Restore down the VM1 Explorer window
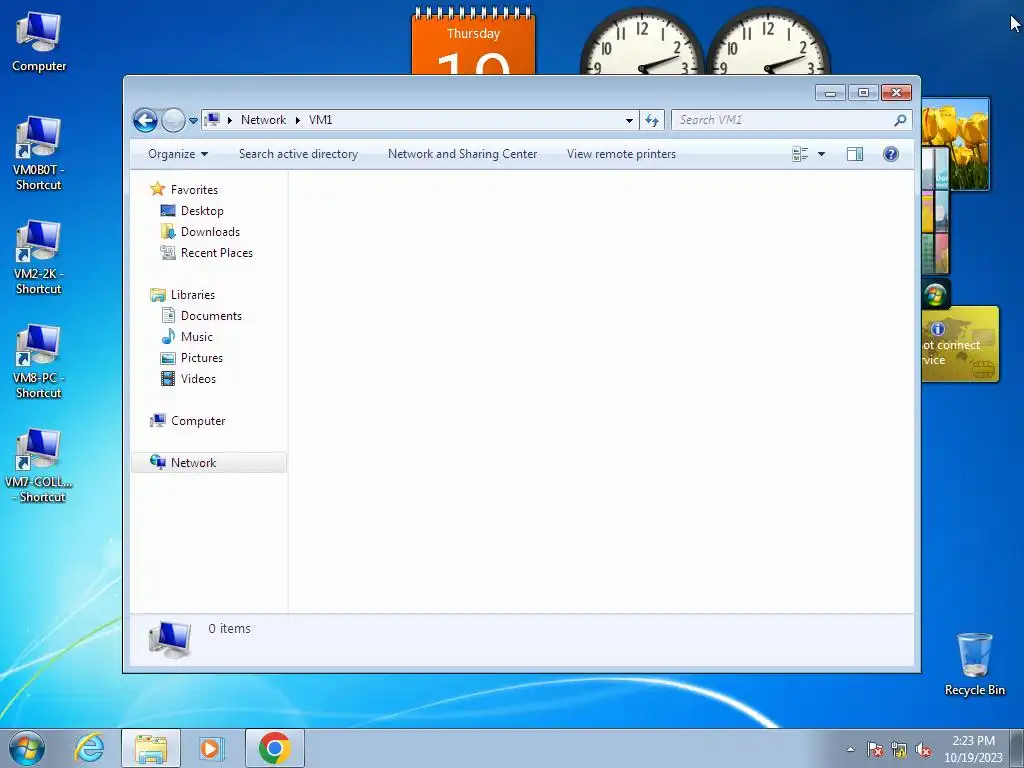The width and height of the screenshot is (1024, 768). pos(863,93)
